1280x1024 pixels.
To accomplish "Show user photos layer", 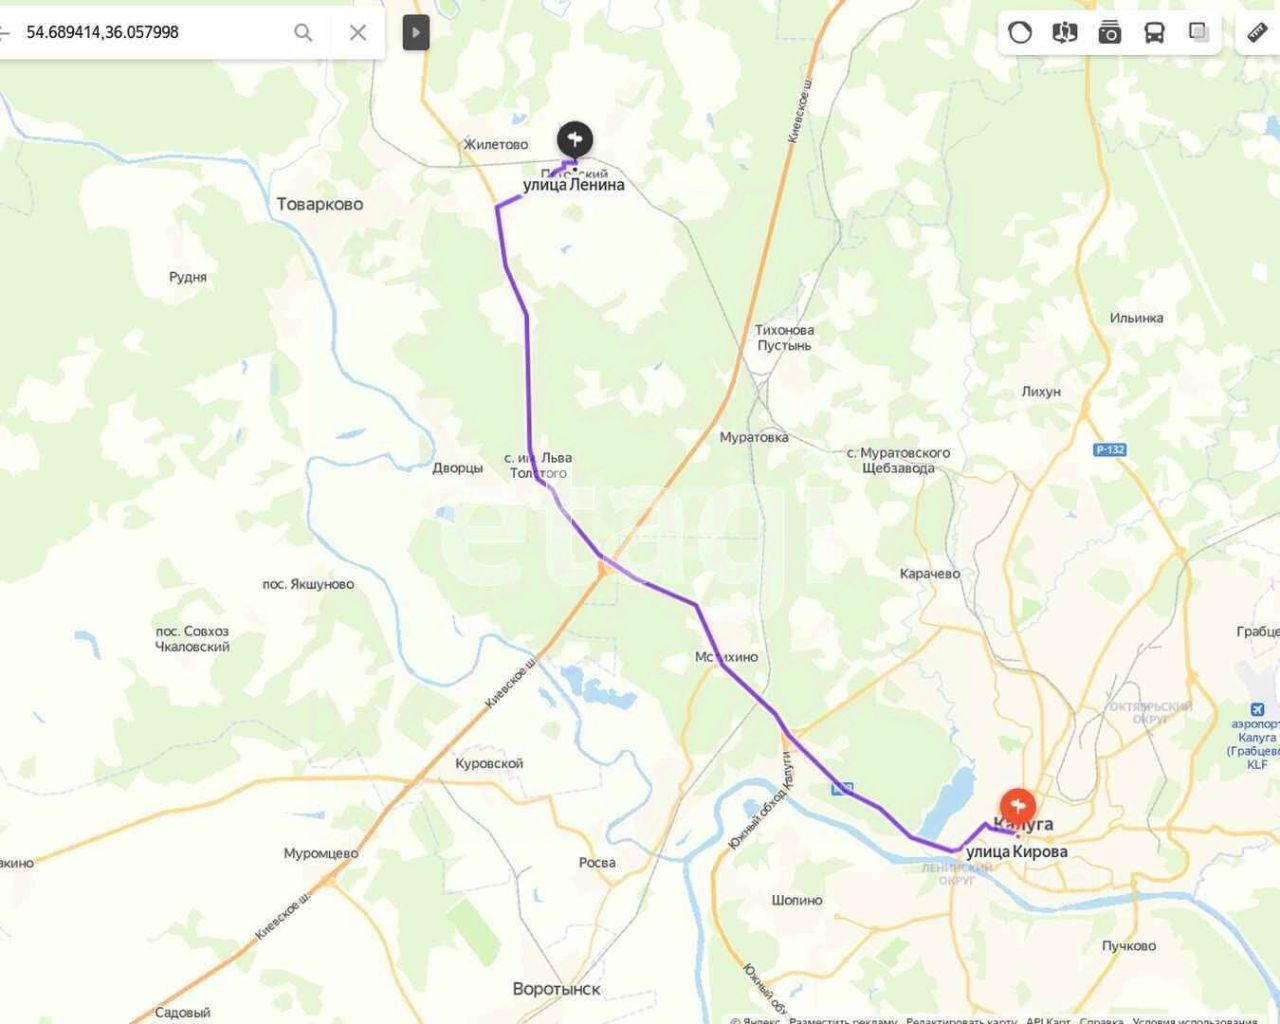I will pos(1110,33).
